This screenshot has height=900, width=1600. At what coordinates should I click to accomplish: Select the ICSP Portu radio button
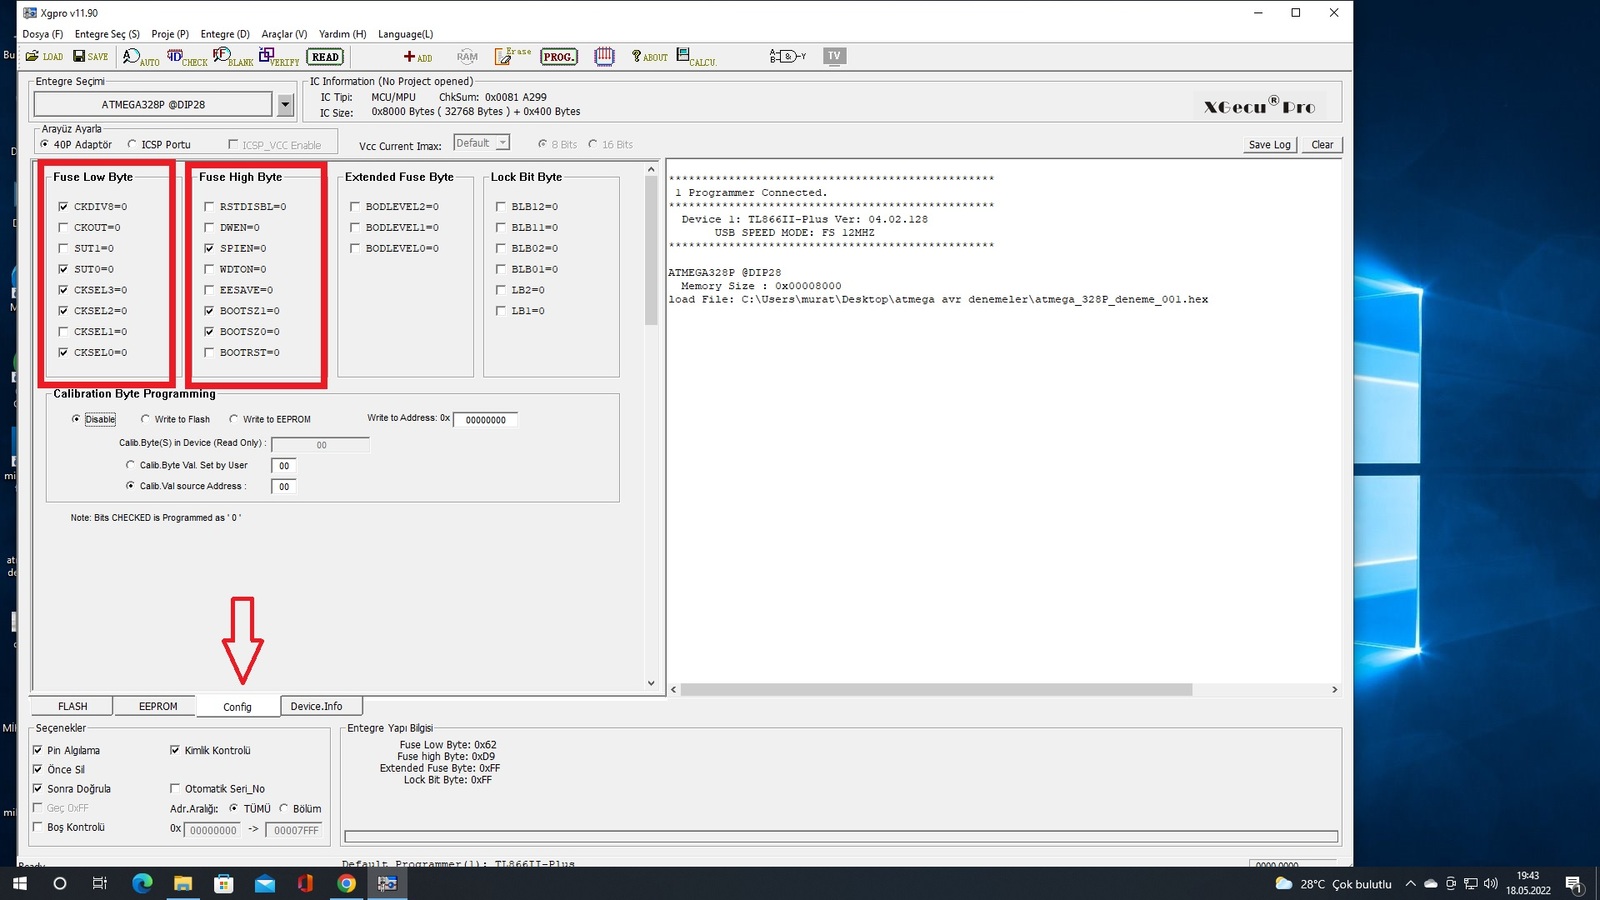click(132, 144)
